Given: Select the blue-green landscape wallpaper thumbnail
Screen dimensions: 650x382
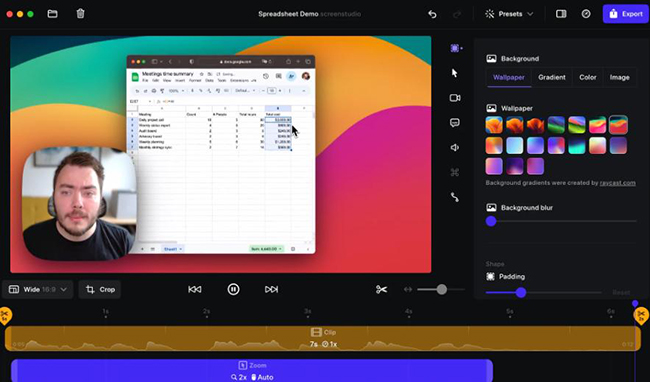Looking at the screenshot, I should [556, 125].
